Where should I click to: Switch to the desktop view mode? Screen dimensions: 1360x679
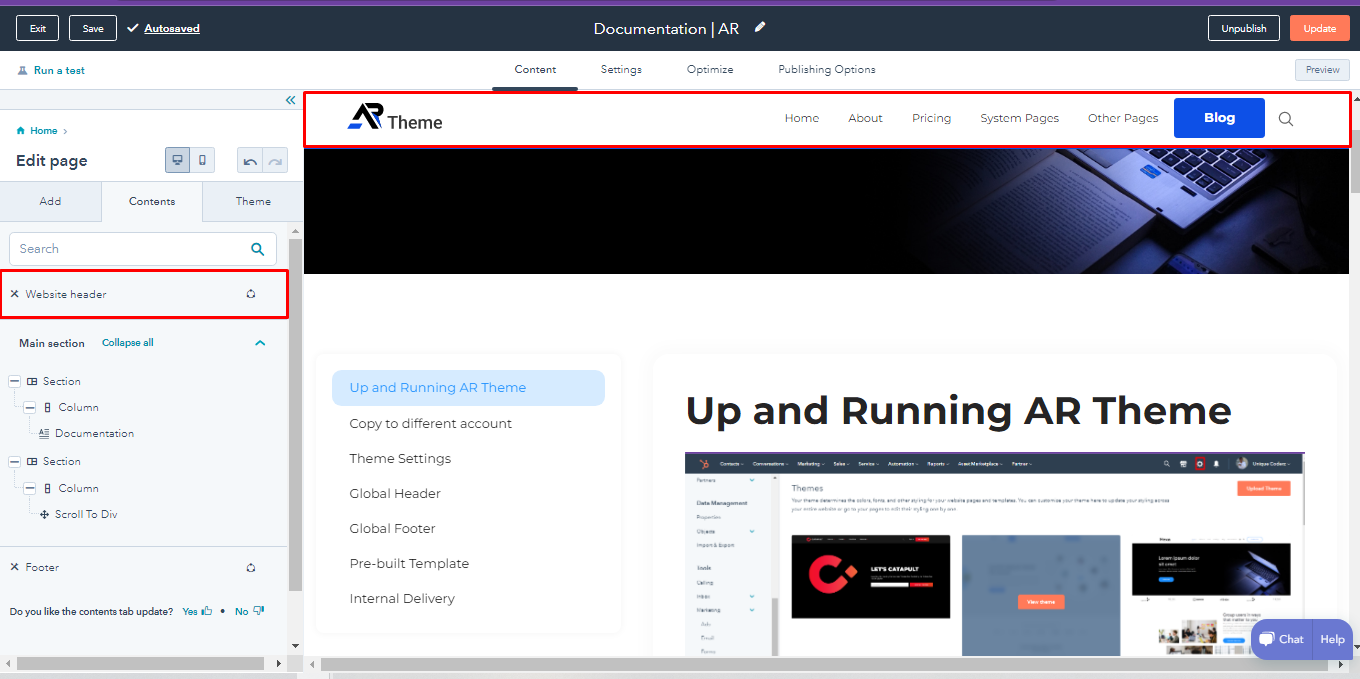[178, 161]
